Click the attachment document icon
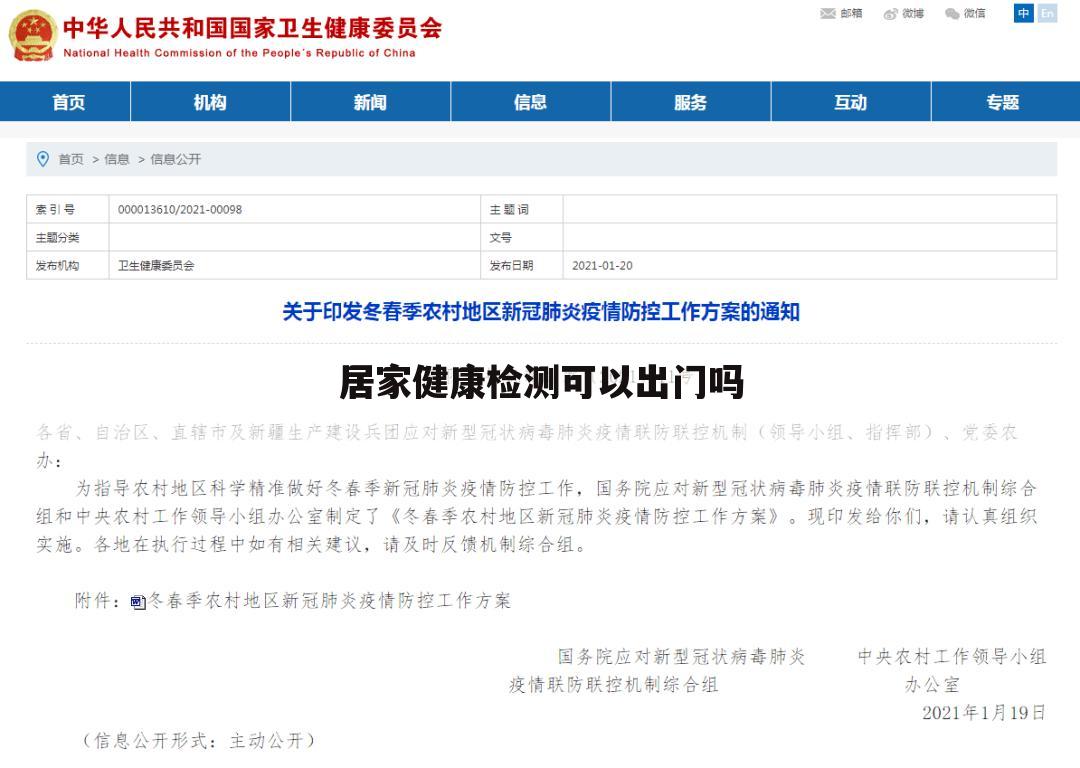The width and height of the screenshot is (1080, 768). click(138, 602)
